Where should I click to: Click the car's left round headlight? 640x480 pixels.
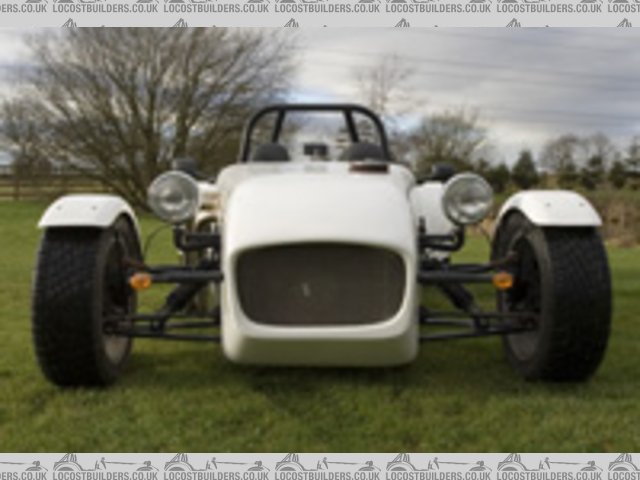pyautogui.click(x=173, y=196)
